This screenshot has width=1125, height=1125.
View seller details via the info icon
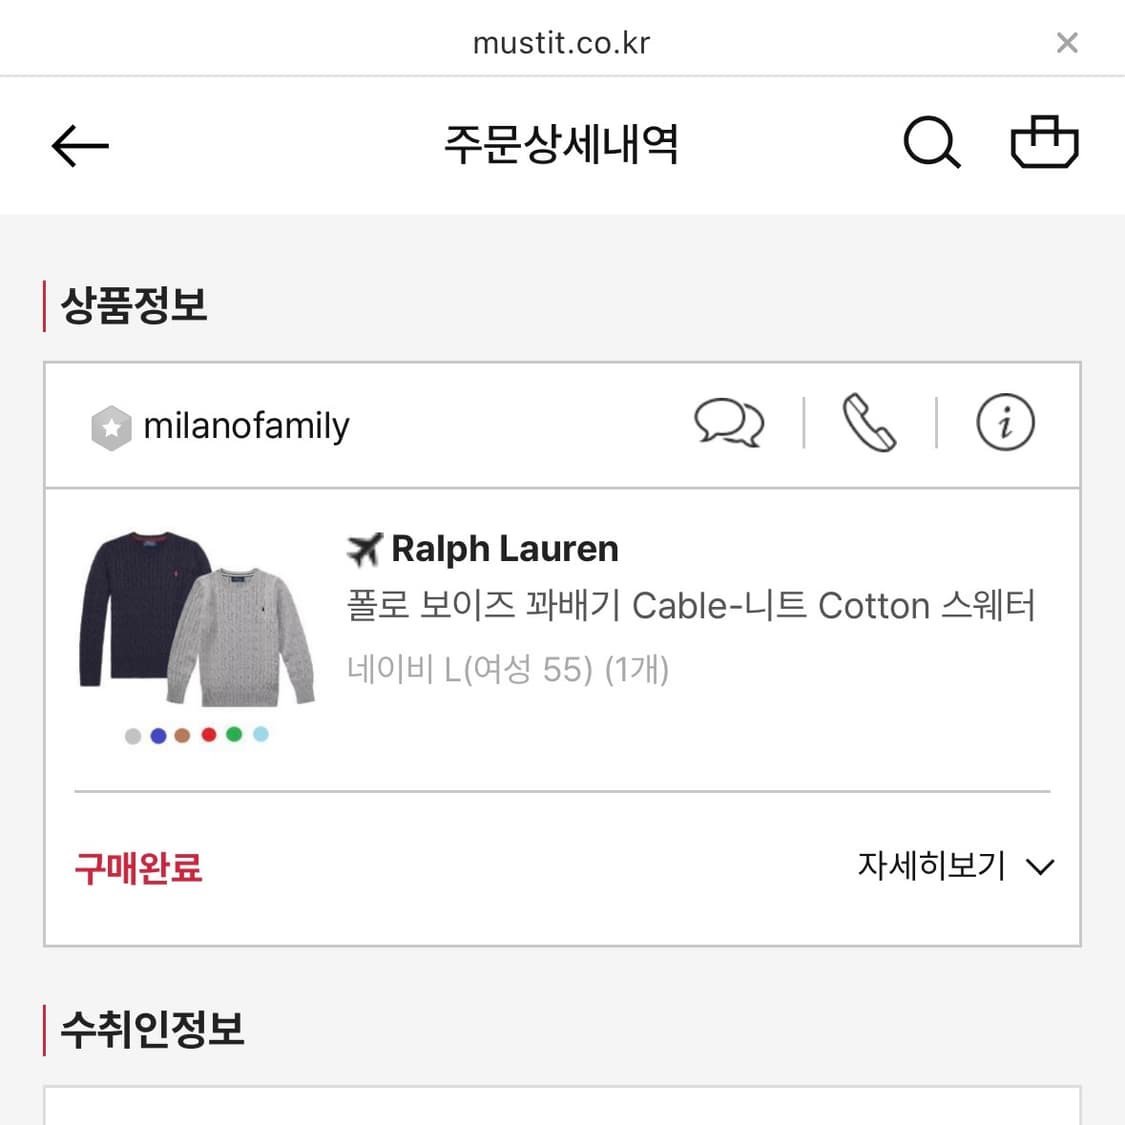tap(1004, 423)
